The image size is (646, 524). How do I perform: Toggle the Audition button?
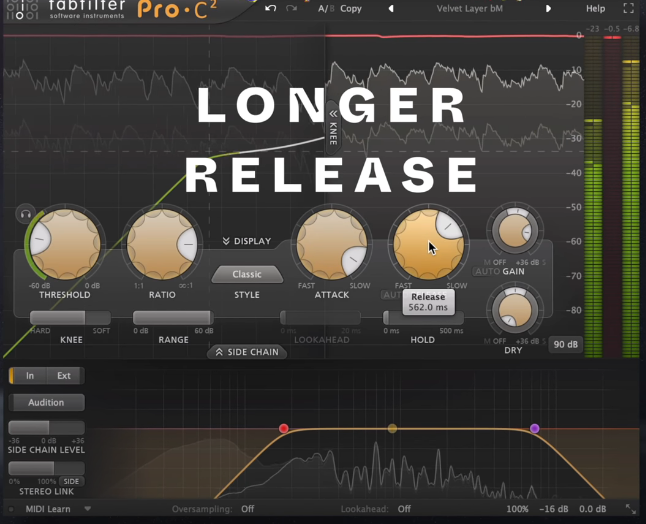point(46,402)
